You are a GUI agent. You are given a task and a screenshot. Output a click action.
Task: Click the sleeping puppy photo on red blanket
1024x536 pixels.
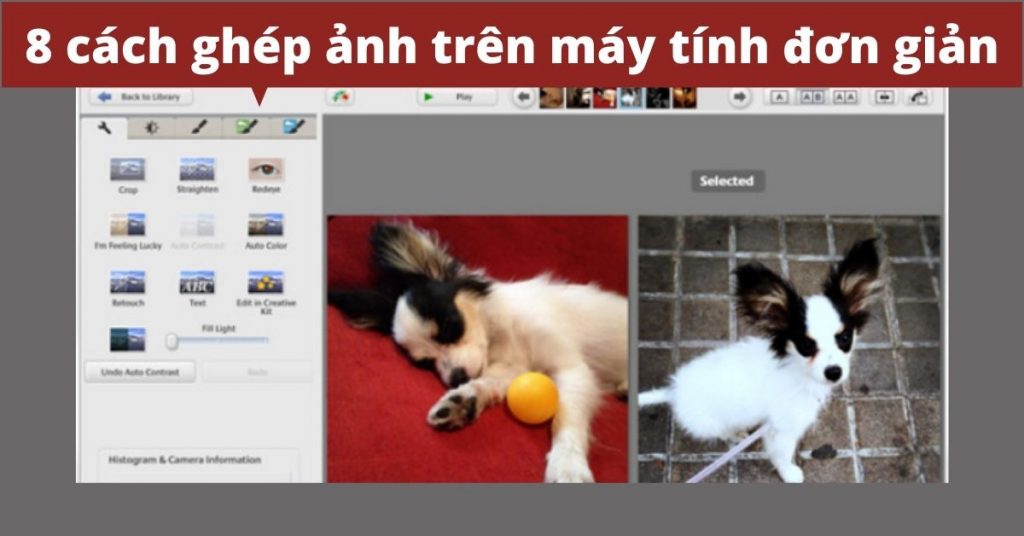click(x=477, y=349)
